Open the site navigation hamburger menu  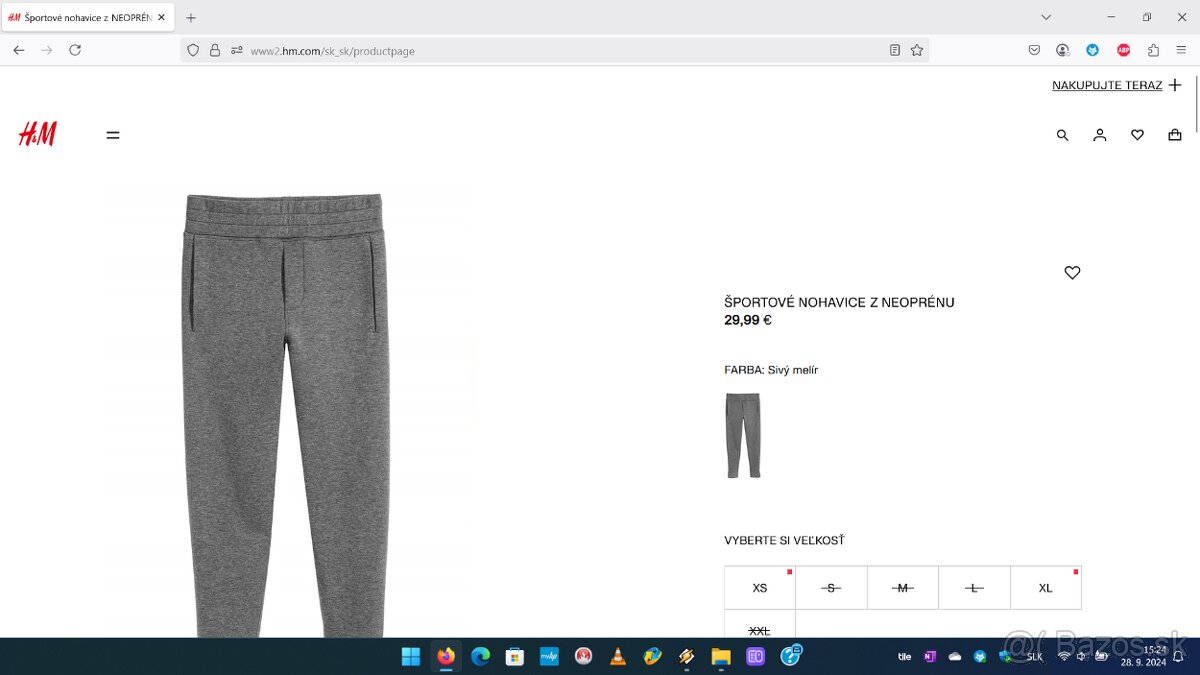(x=113, y=134)
